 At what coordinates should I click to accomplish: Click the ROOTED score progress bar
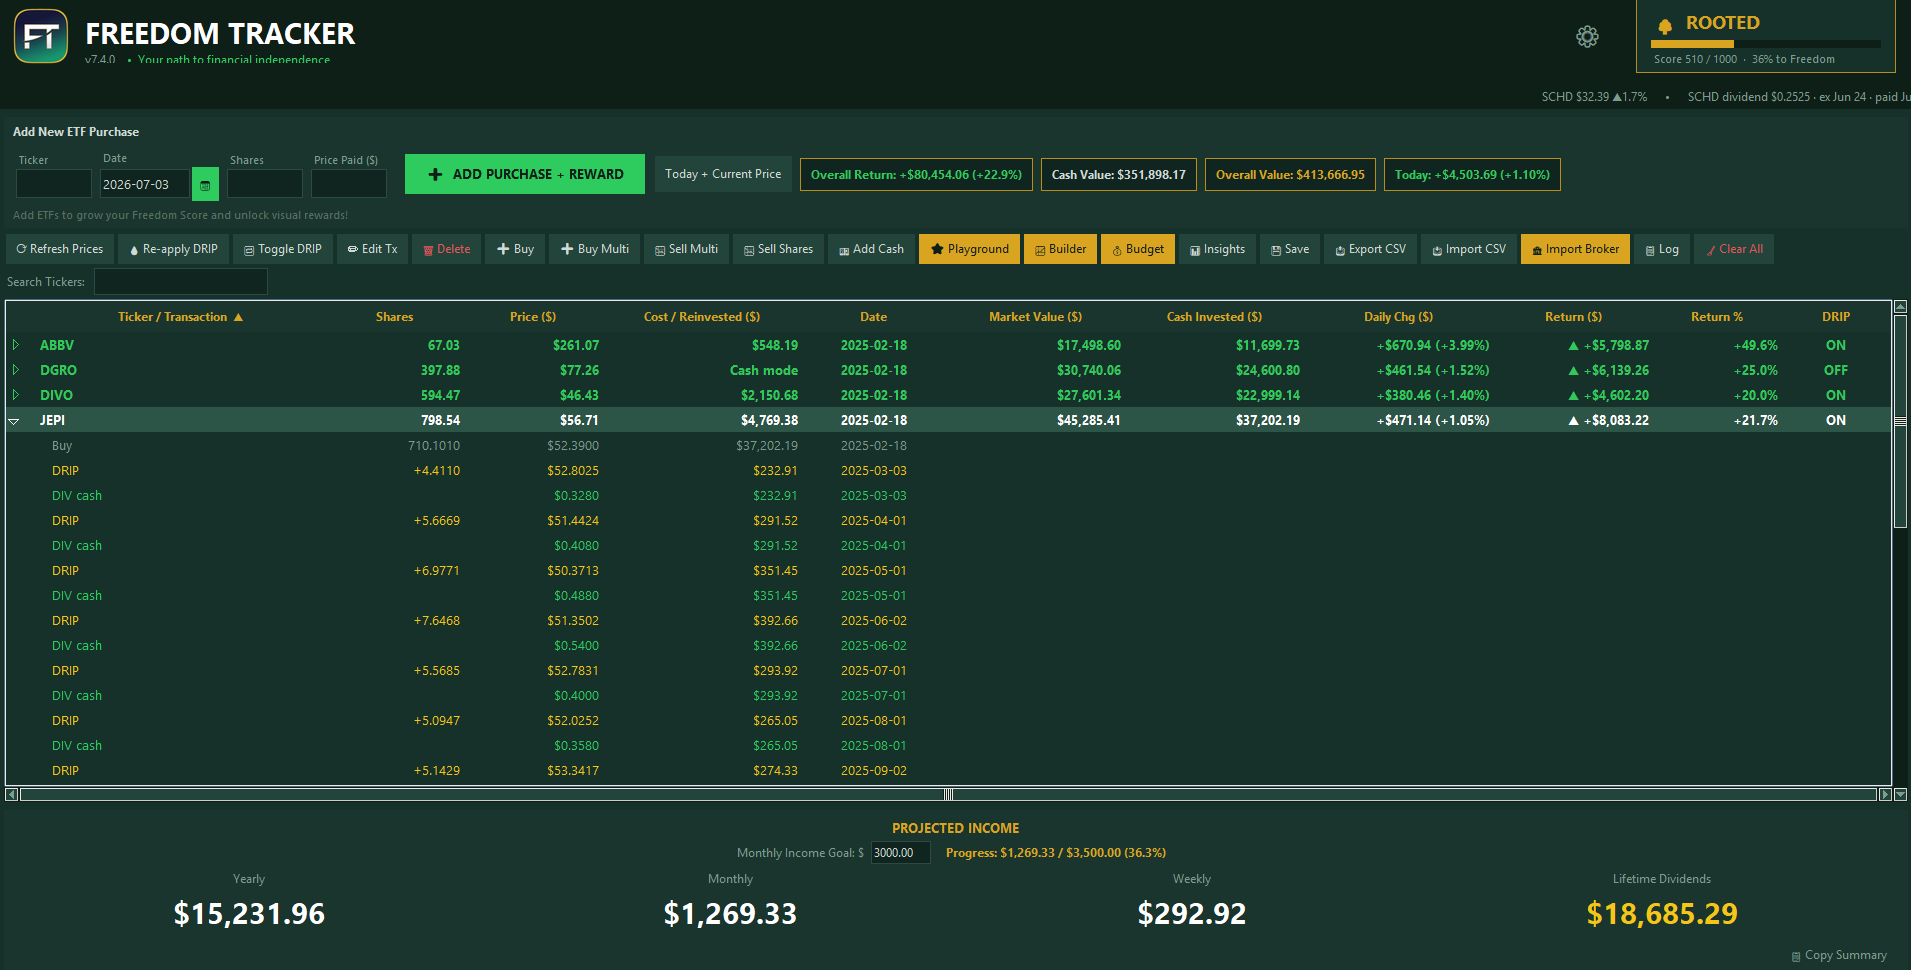[1765, 44]
